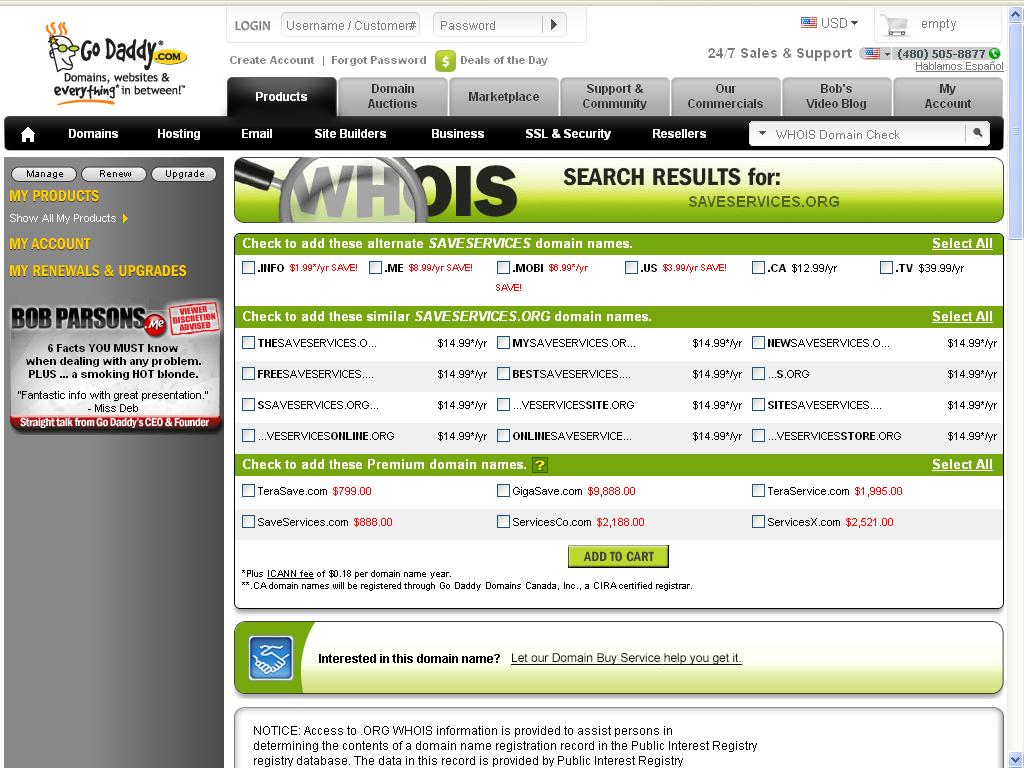Open the WHOIS Domain Check search type dropdown
The image size is (1024, 768).
click(x=761, y=134)
